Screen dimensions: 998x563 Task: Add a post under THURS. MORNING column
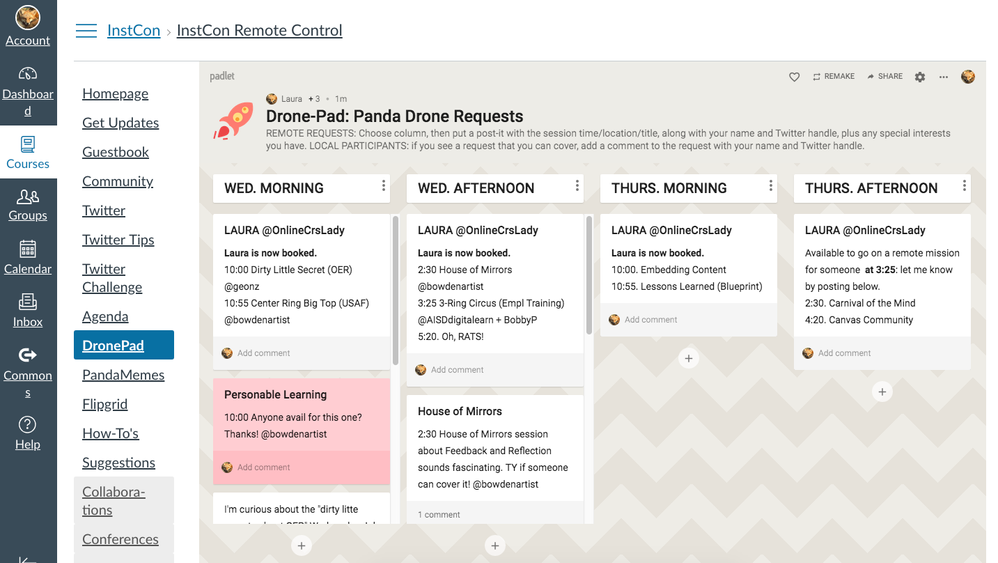[x=689, y=359]
